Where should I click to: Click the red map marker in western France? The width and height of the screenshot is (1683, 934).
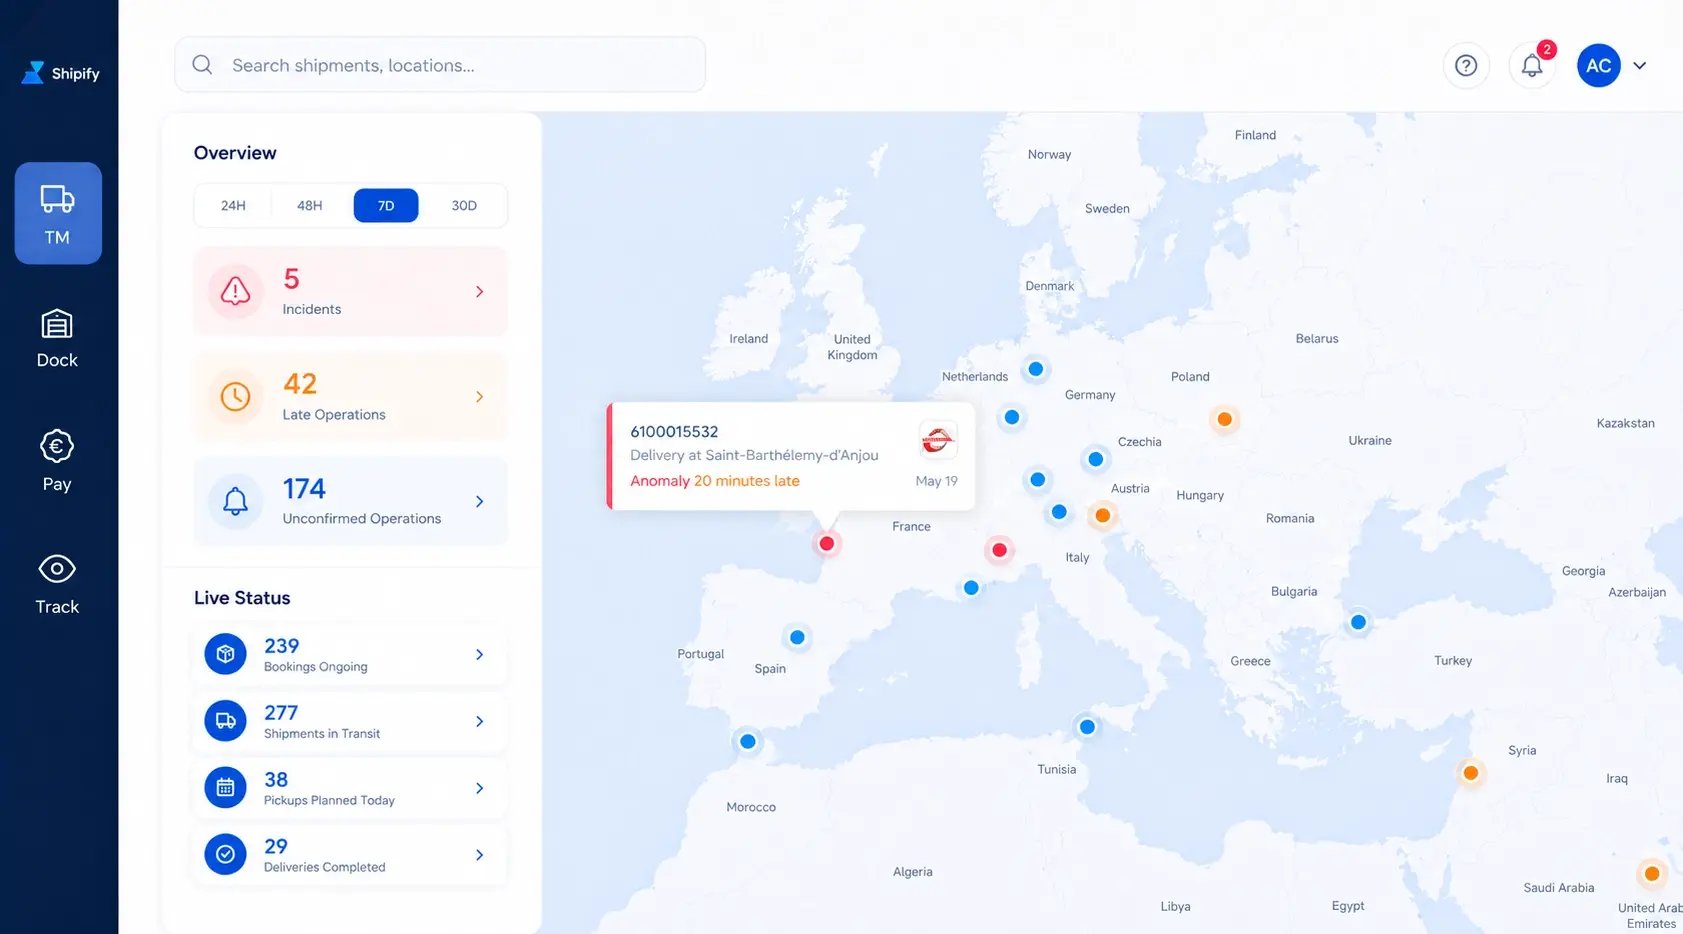tap(827, 544)
